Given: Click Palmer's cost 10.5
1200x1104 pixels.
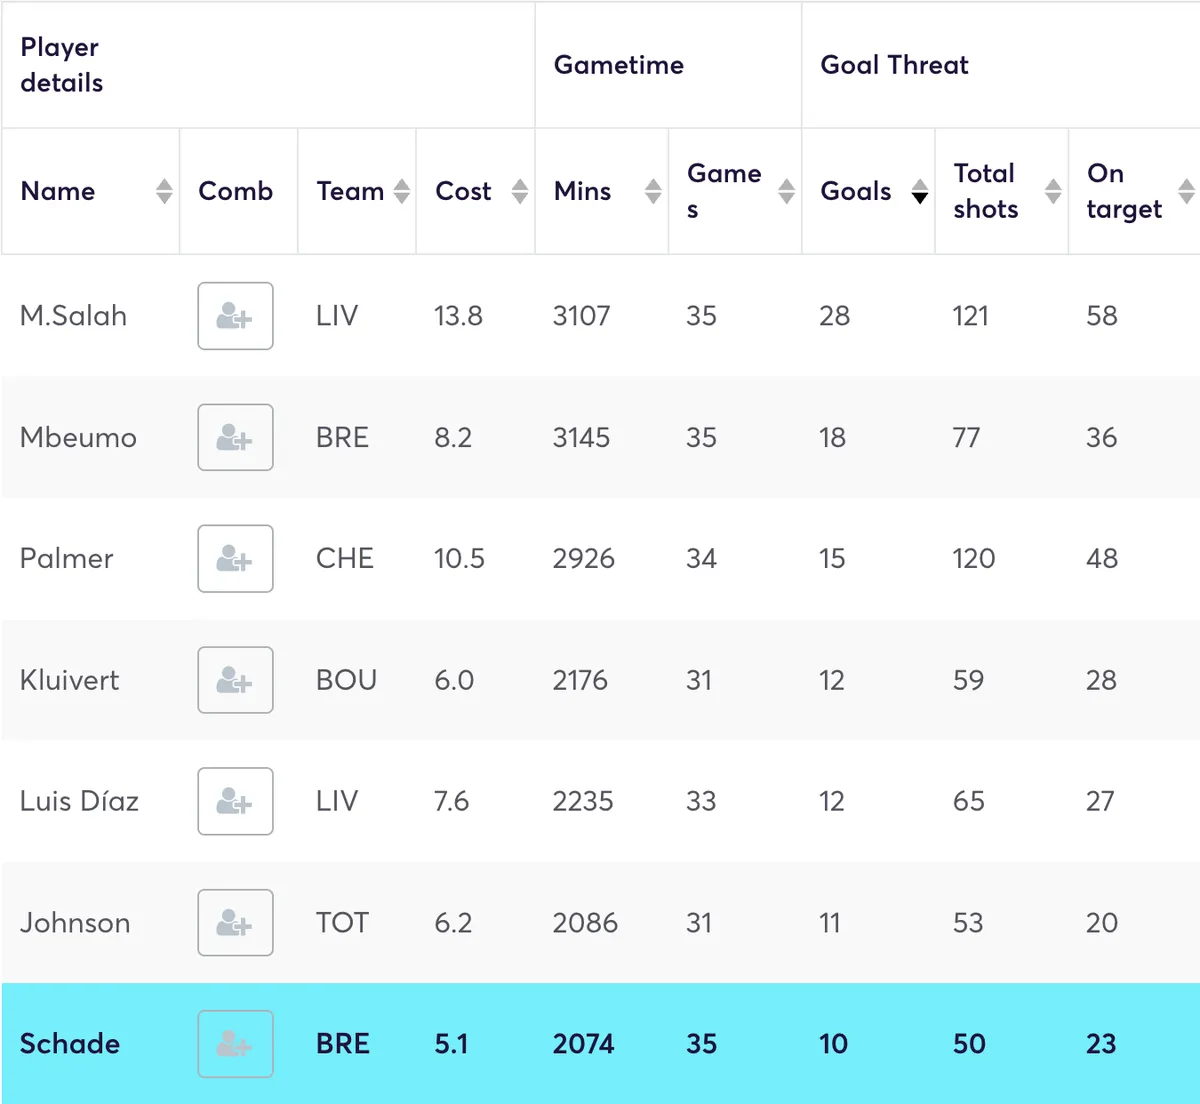Looking at the screenshot, I should (459, 559).
